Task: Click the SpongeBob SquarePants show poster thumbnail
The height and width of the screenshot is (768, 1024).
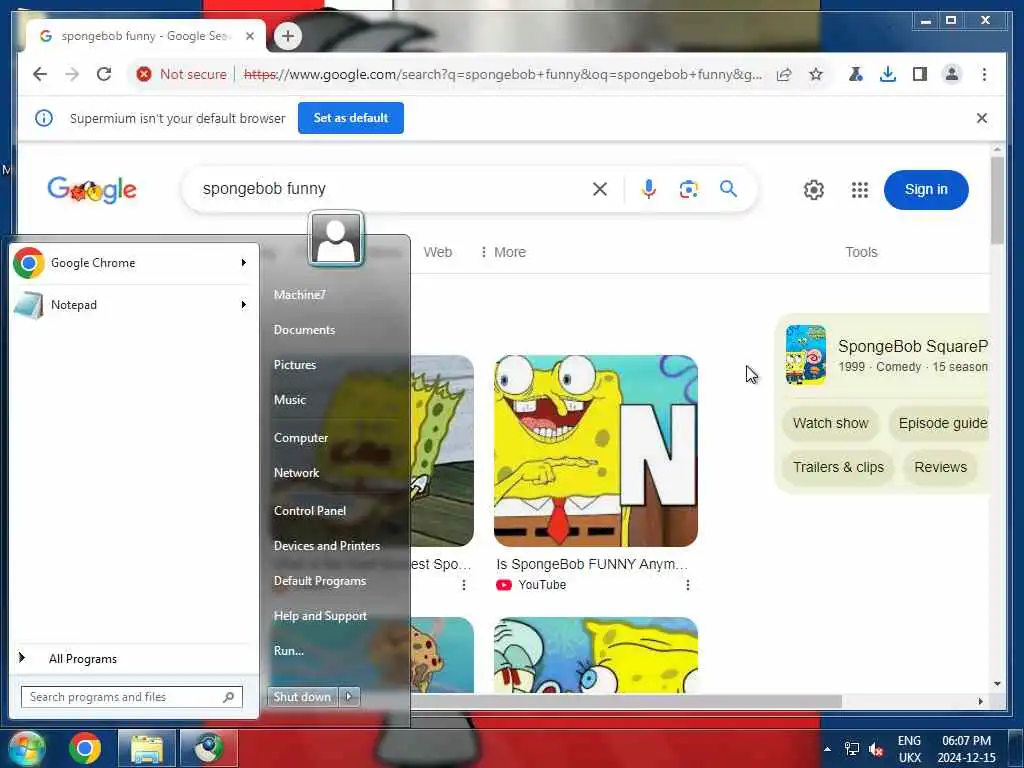Action: click(x=806, y=355)
